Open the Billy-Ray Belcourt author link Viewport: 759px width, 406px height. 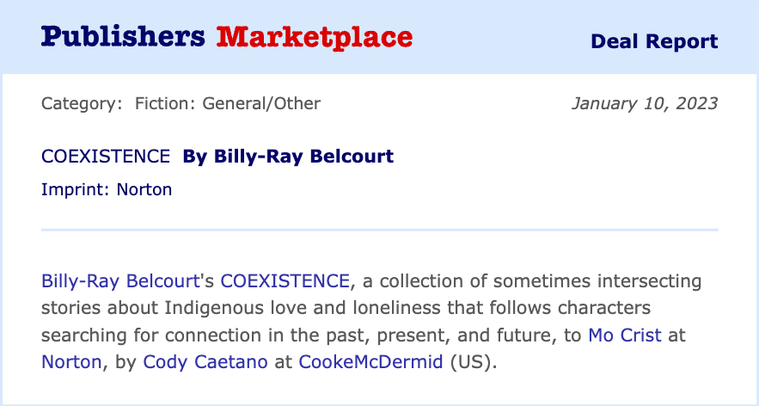tap(121, 281)
